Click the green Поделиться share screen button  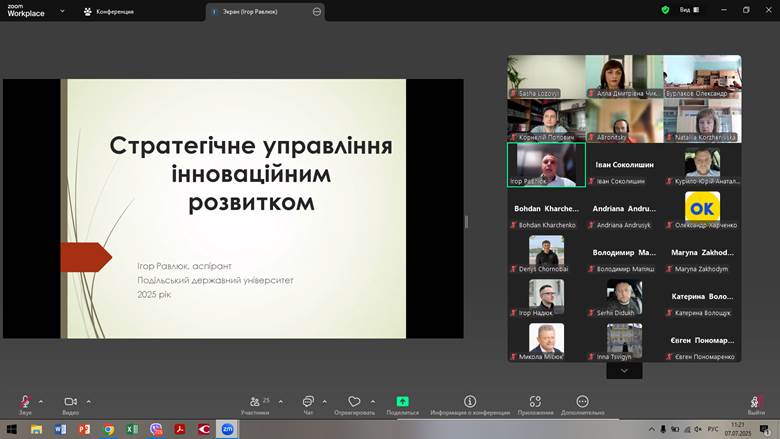tap(402, 402)
